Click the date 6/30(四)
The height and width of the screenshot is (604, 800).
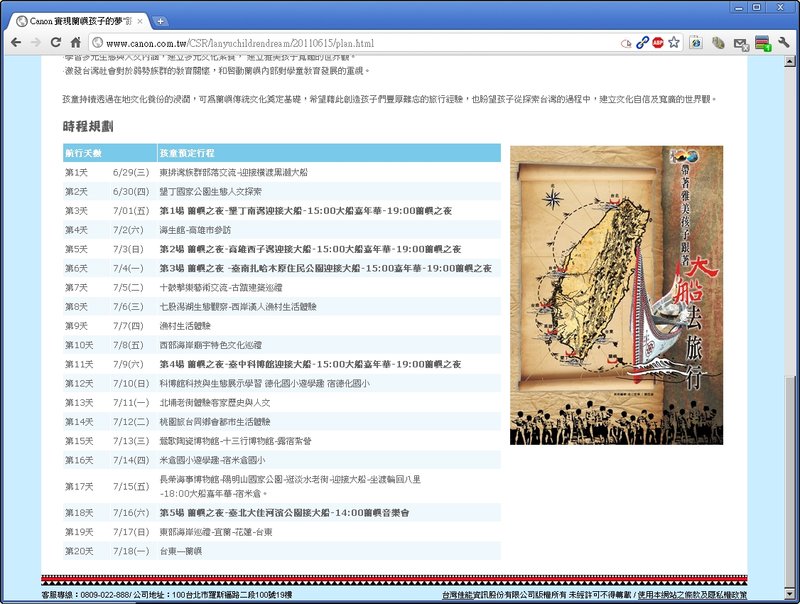[x=131, y=192]
